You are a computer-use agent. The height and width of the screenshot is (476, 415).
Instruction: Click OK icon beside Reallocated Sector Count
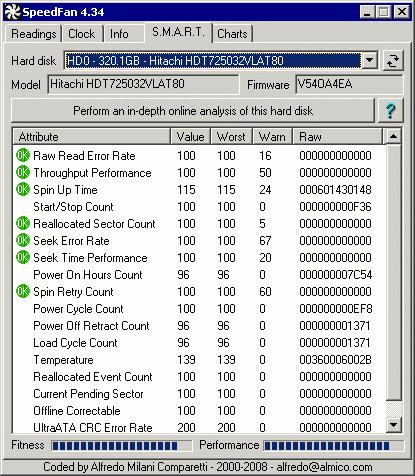[23, 223]
